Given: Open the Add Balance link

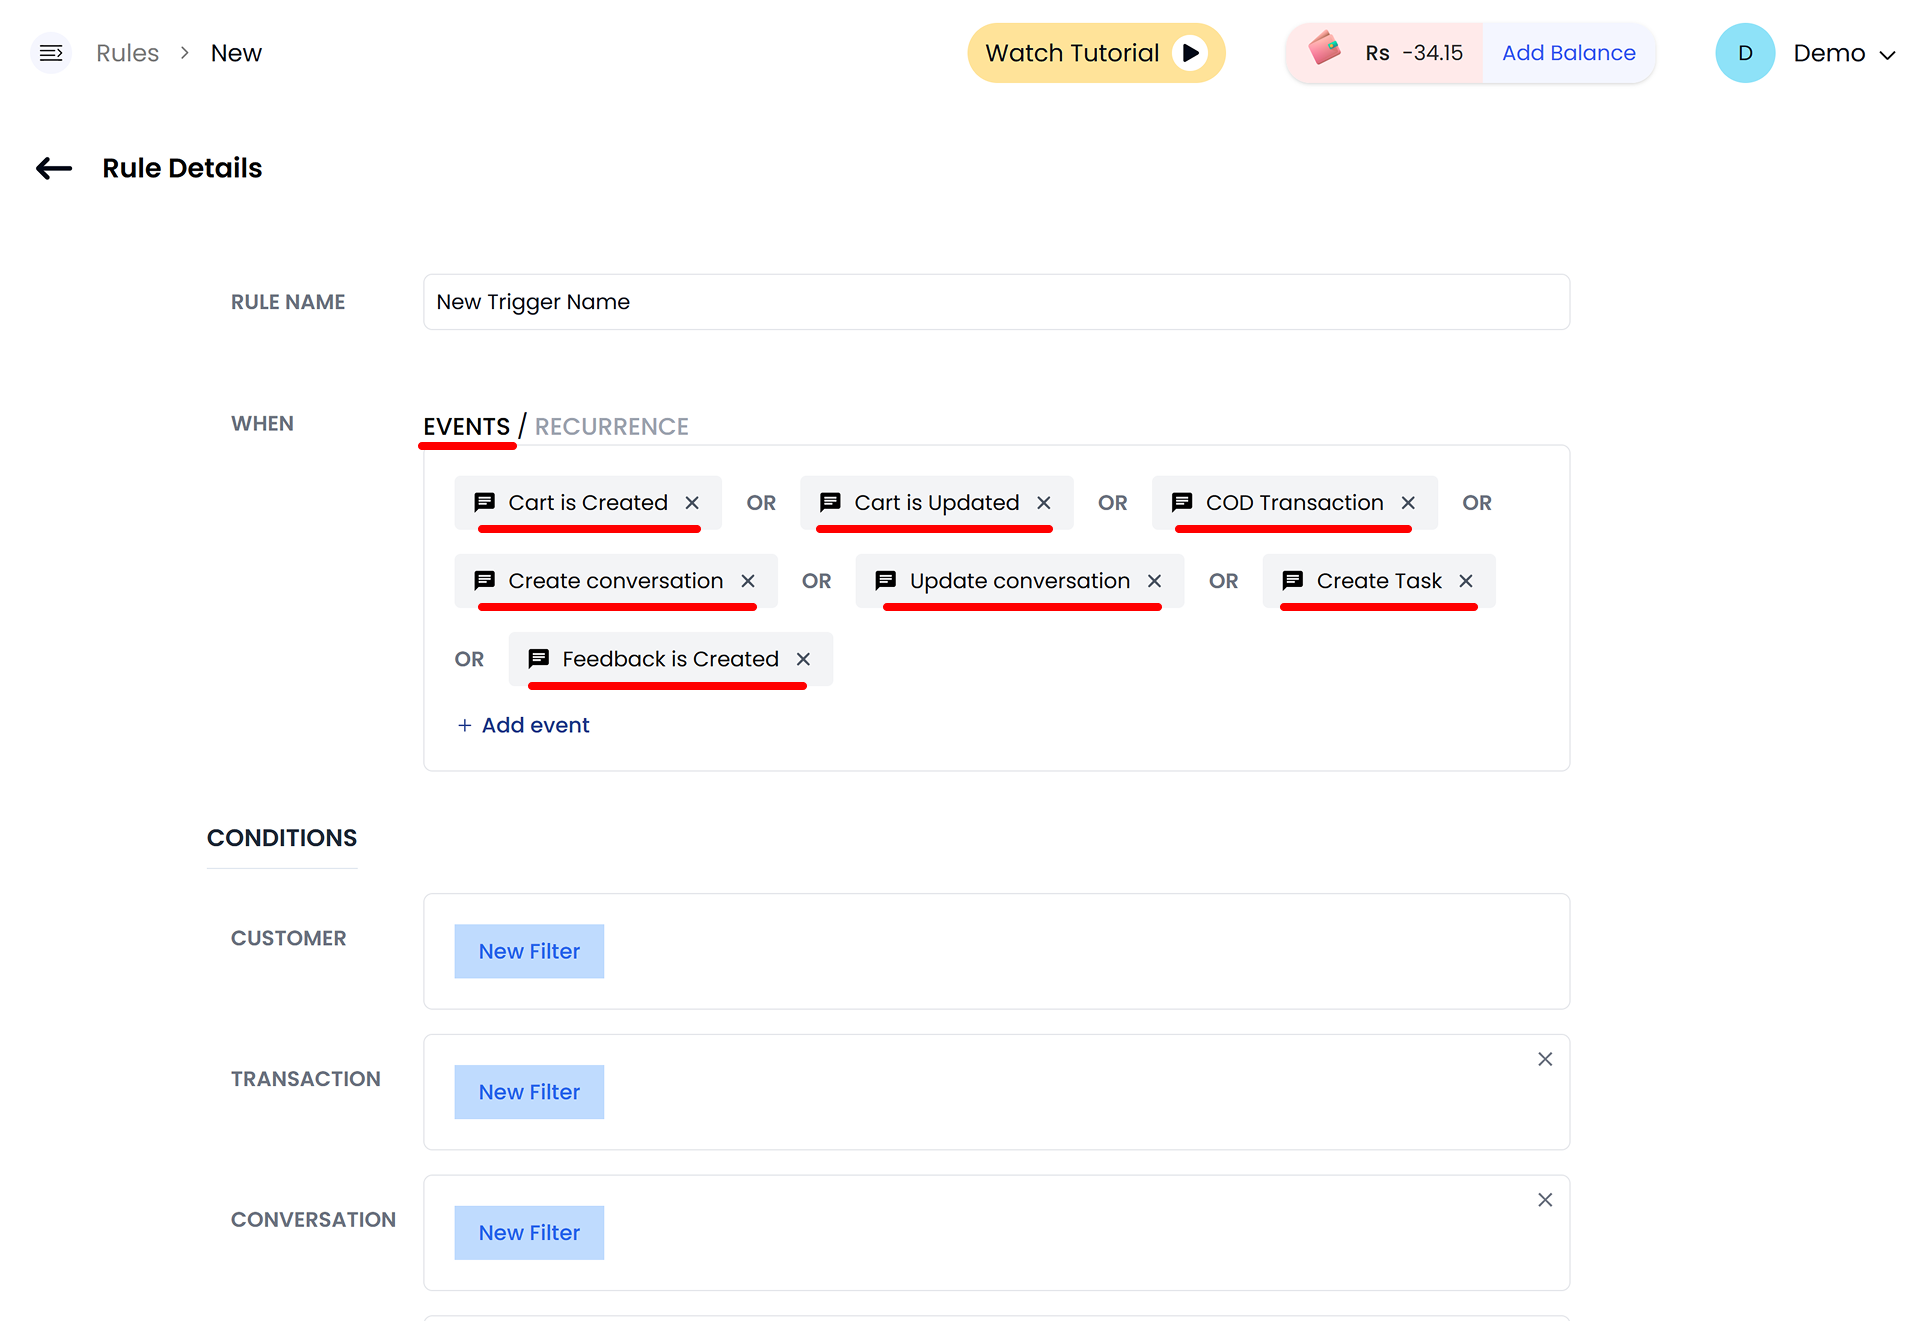Looking at the screenshot, I should [x=1569, y=53].
